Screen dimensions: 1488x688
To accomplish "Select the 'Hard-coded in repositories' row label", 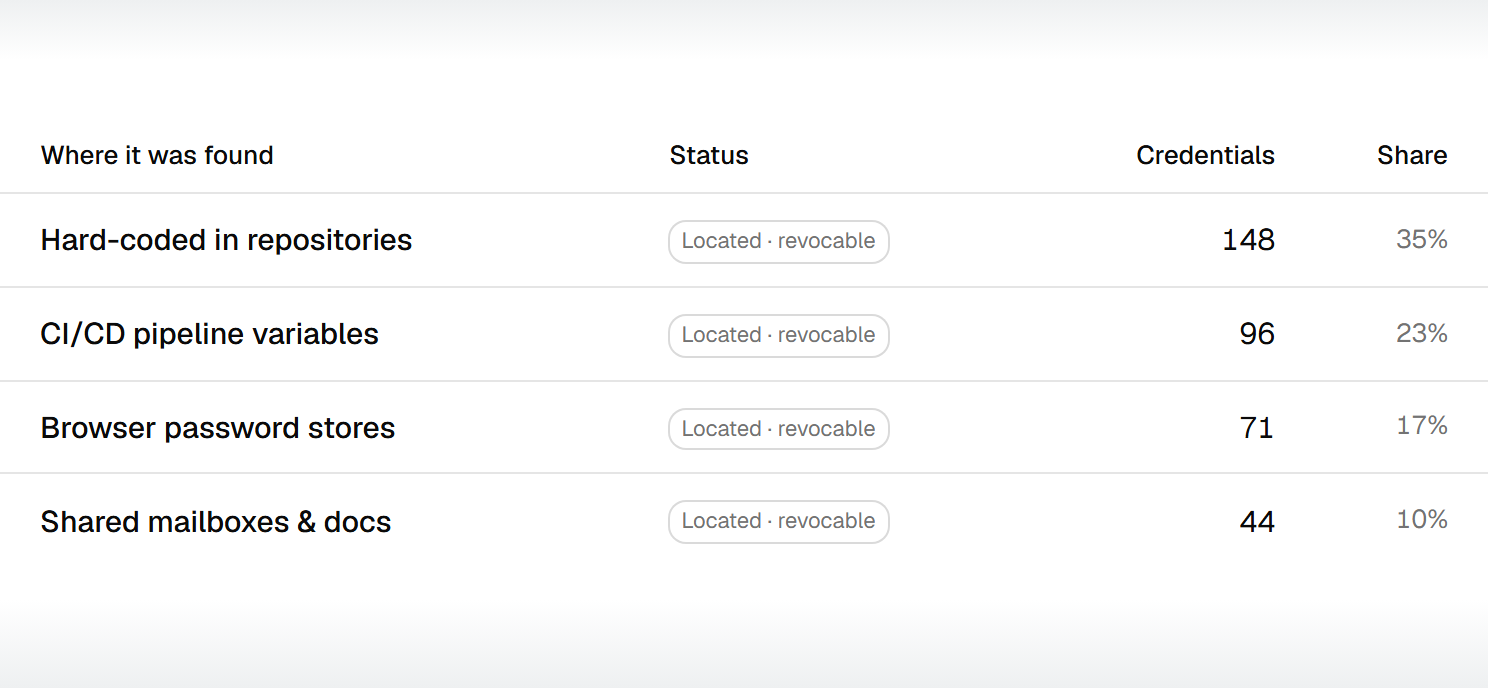I will pyautogui.click(x=226, y=240).
